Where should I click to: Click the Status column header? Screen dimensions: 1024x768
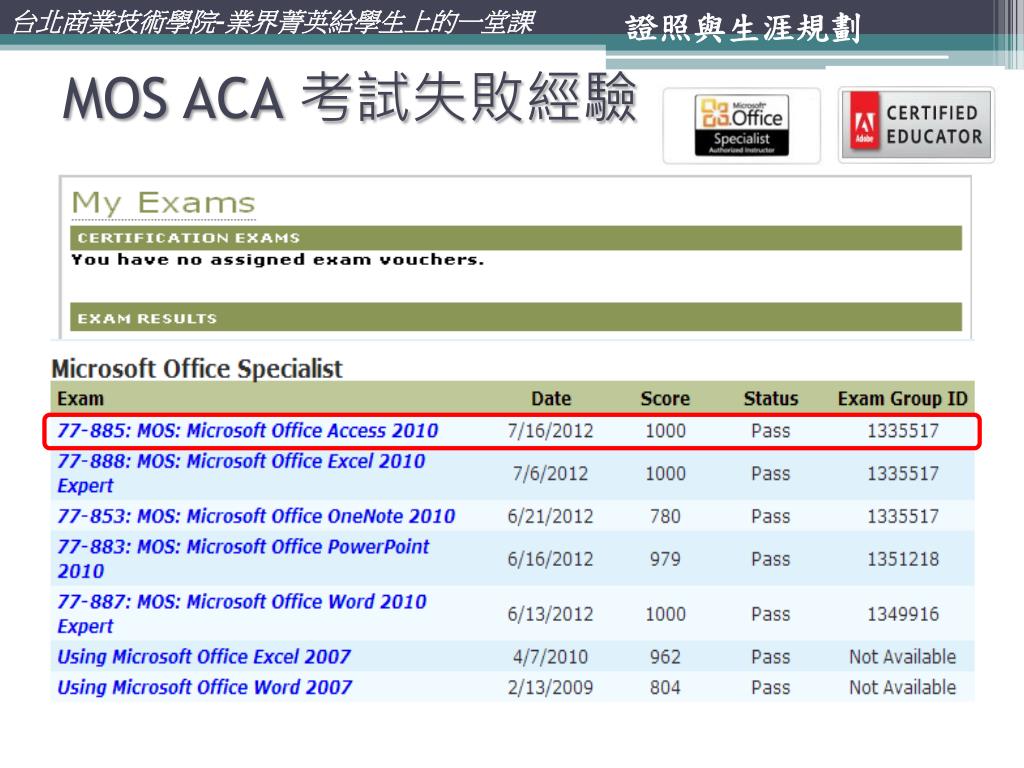[771, 398]
